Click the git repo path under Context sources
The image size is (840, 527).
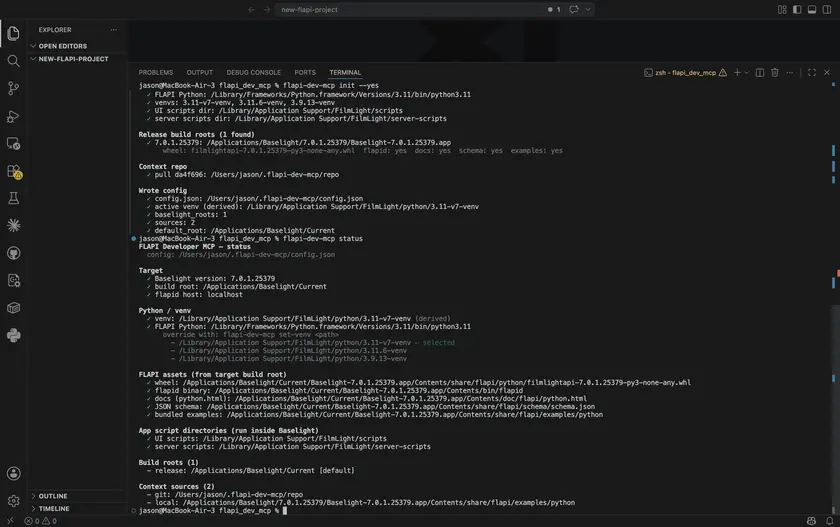[x=238, y=495]
